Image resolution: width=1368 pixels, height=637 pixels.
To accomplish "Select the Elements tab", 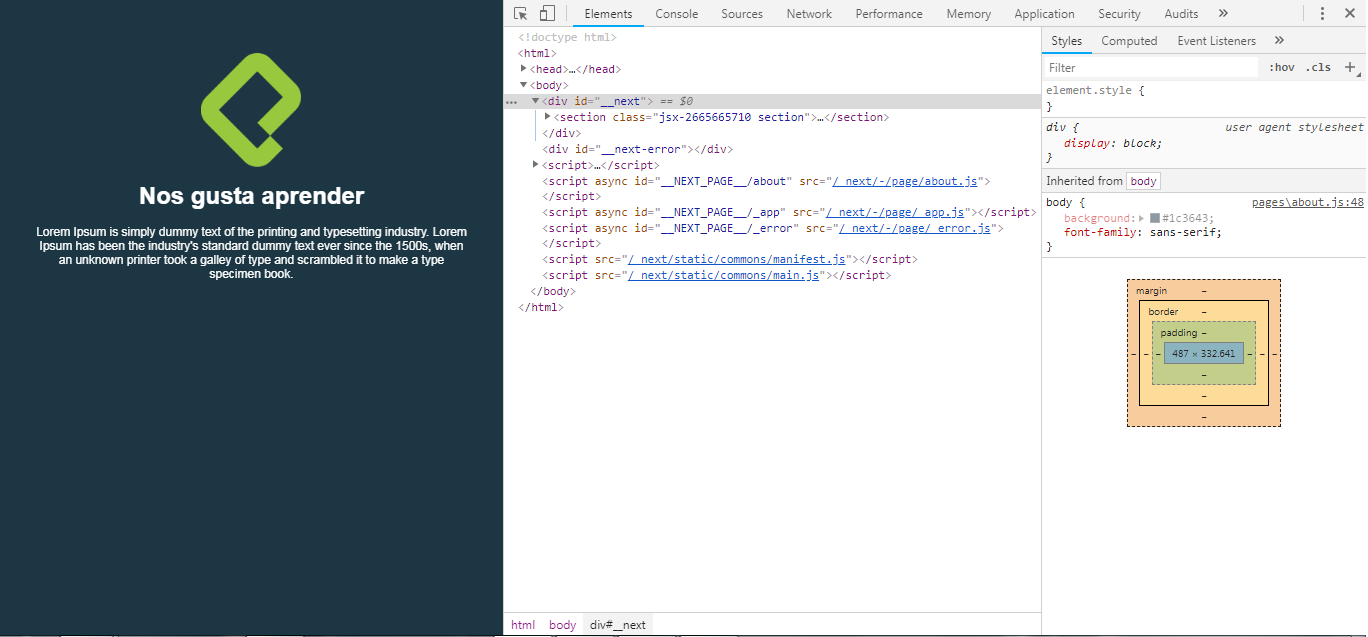I will [608, 14].
